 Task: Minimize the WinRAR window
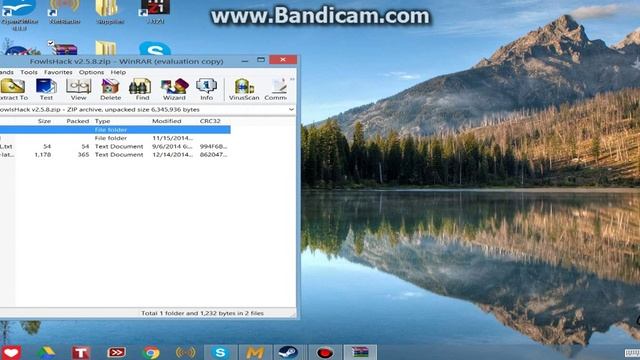(245, 61)
